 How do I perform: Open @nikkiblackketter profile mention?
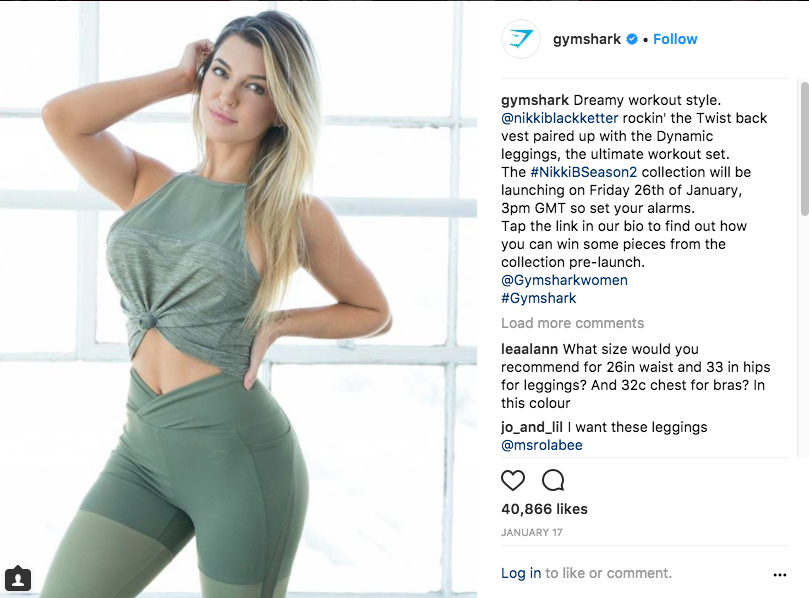559,118
